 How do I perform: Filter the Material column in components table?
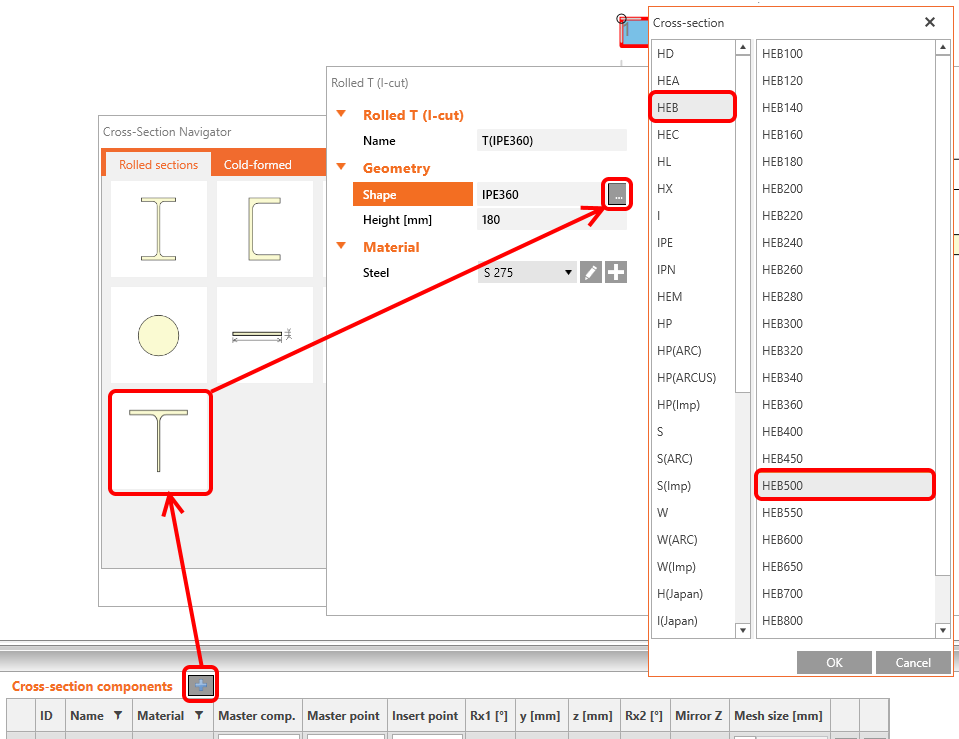pos(199,715)
